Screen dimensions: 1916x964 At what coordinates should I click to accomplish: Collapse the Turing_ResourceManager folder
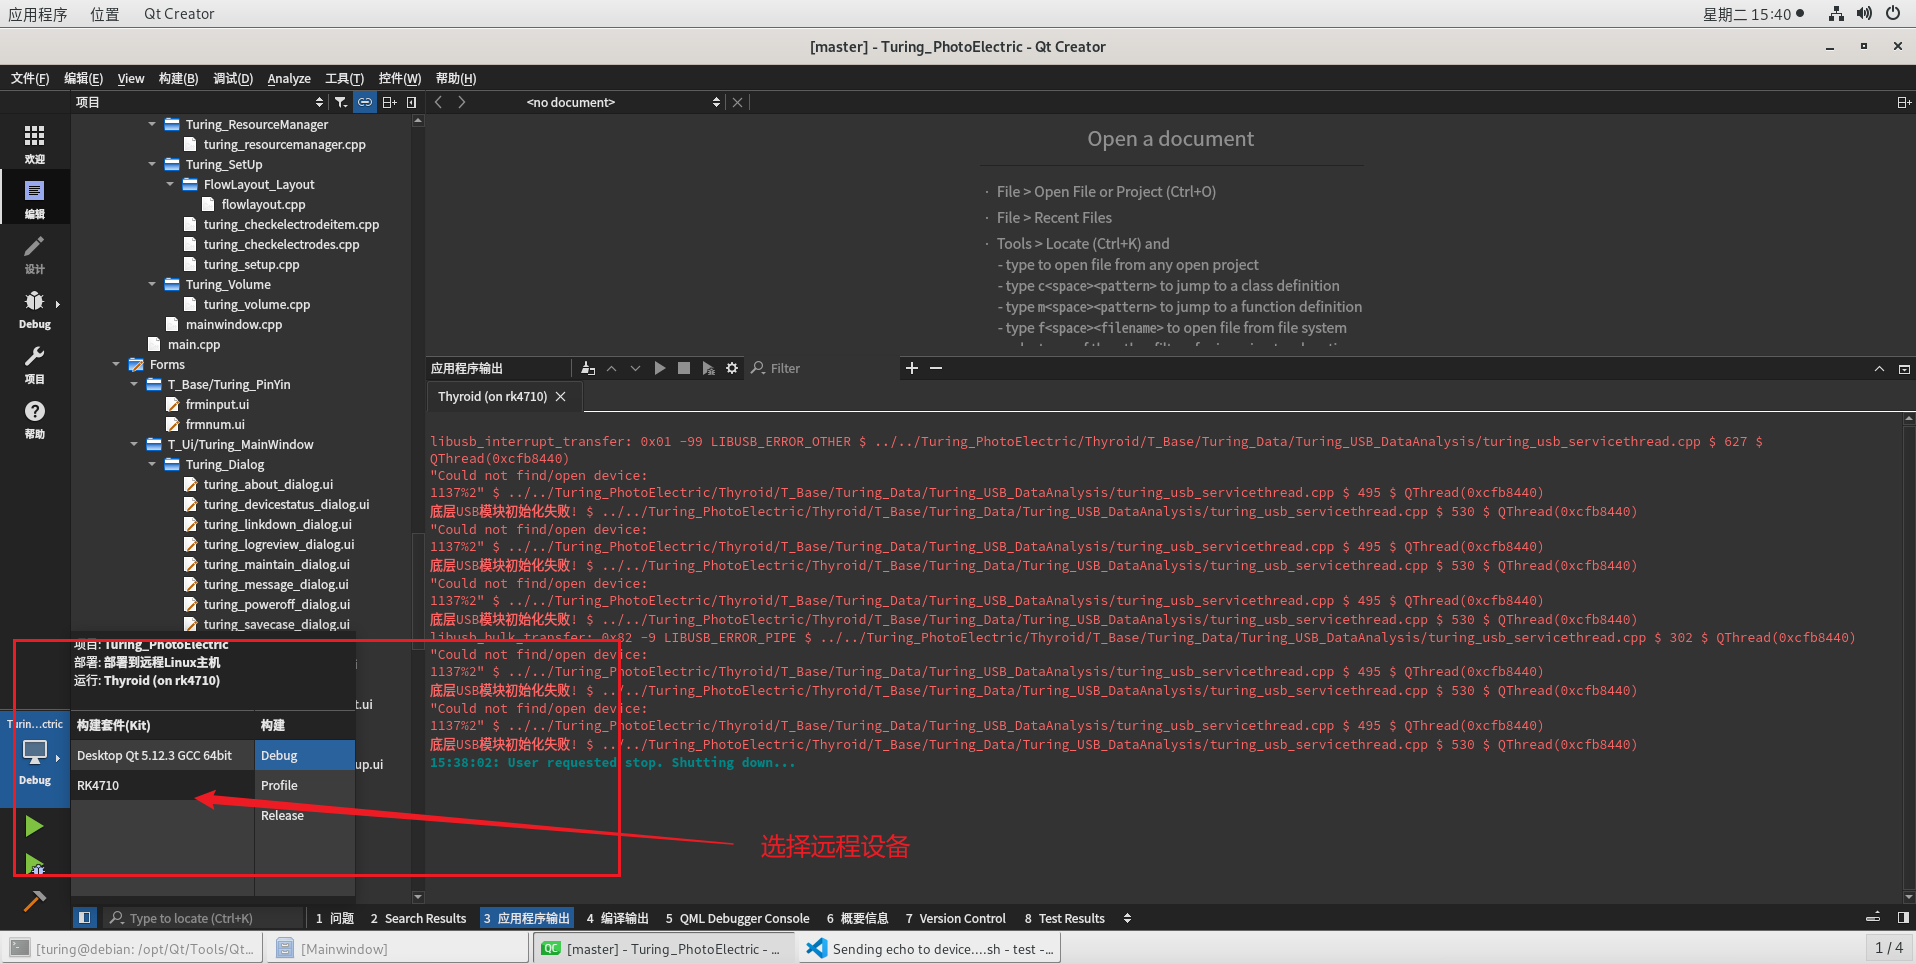click(x=152, y=124)
